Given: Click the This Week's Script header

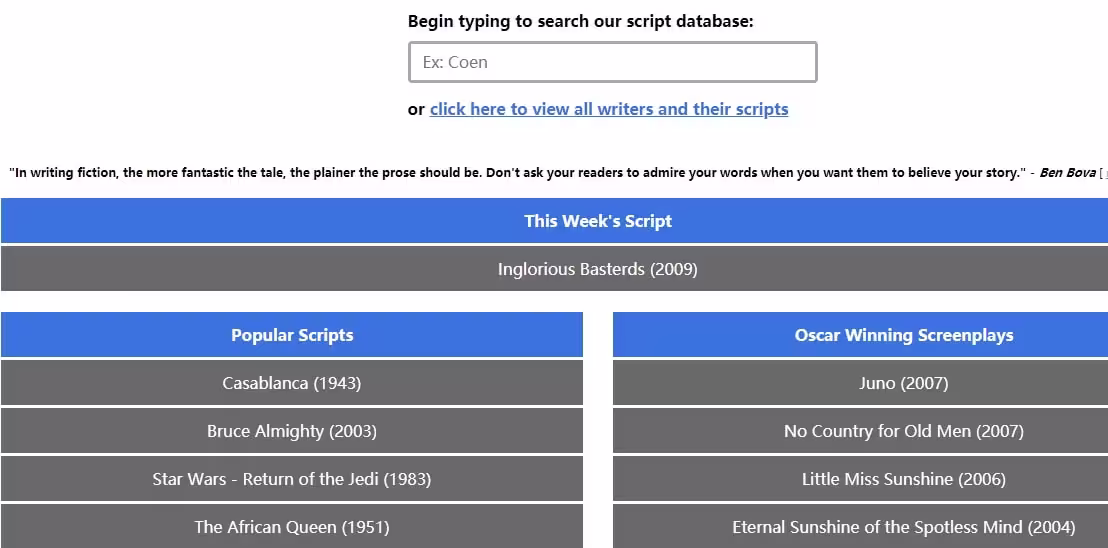Looking at the screenshot, I should (x=598, y=221).
